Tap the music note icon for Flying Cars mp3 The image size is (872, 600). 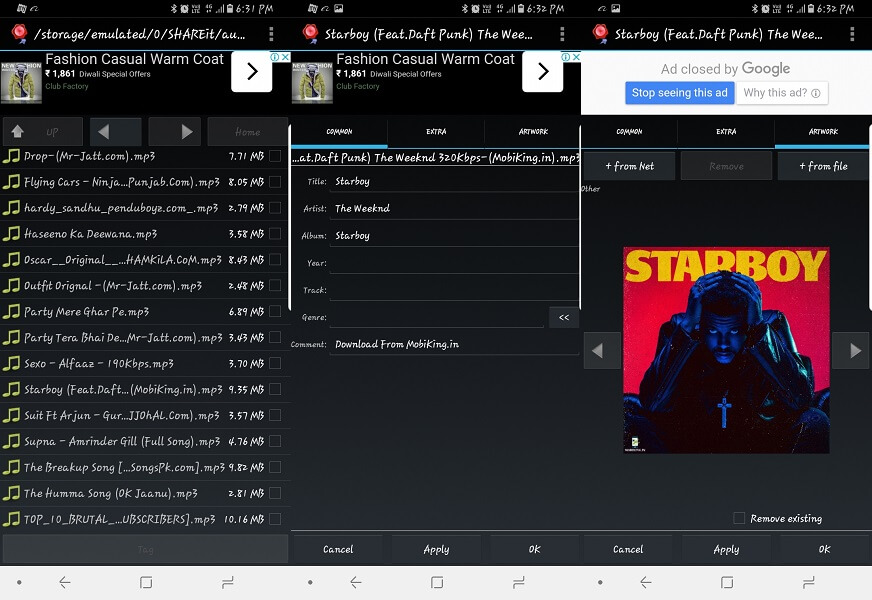11,182
